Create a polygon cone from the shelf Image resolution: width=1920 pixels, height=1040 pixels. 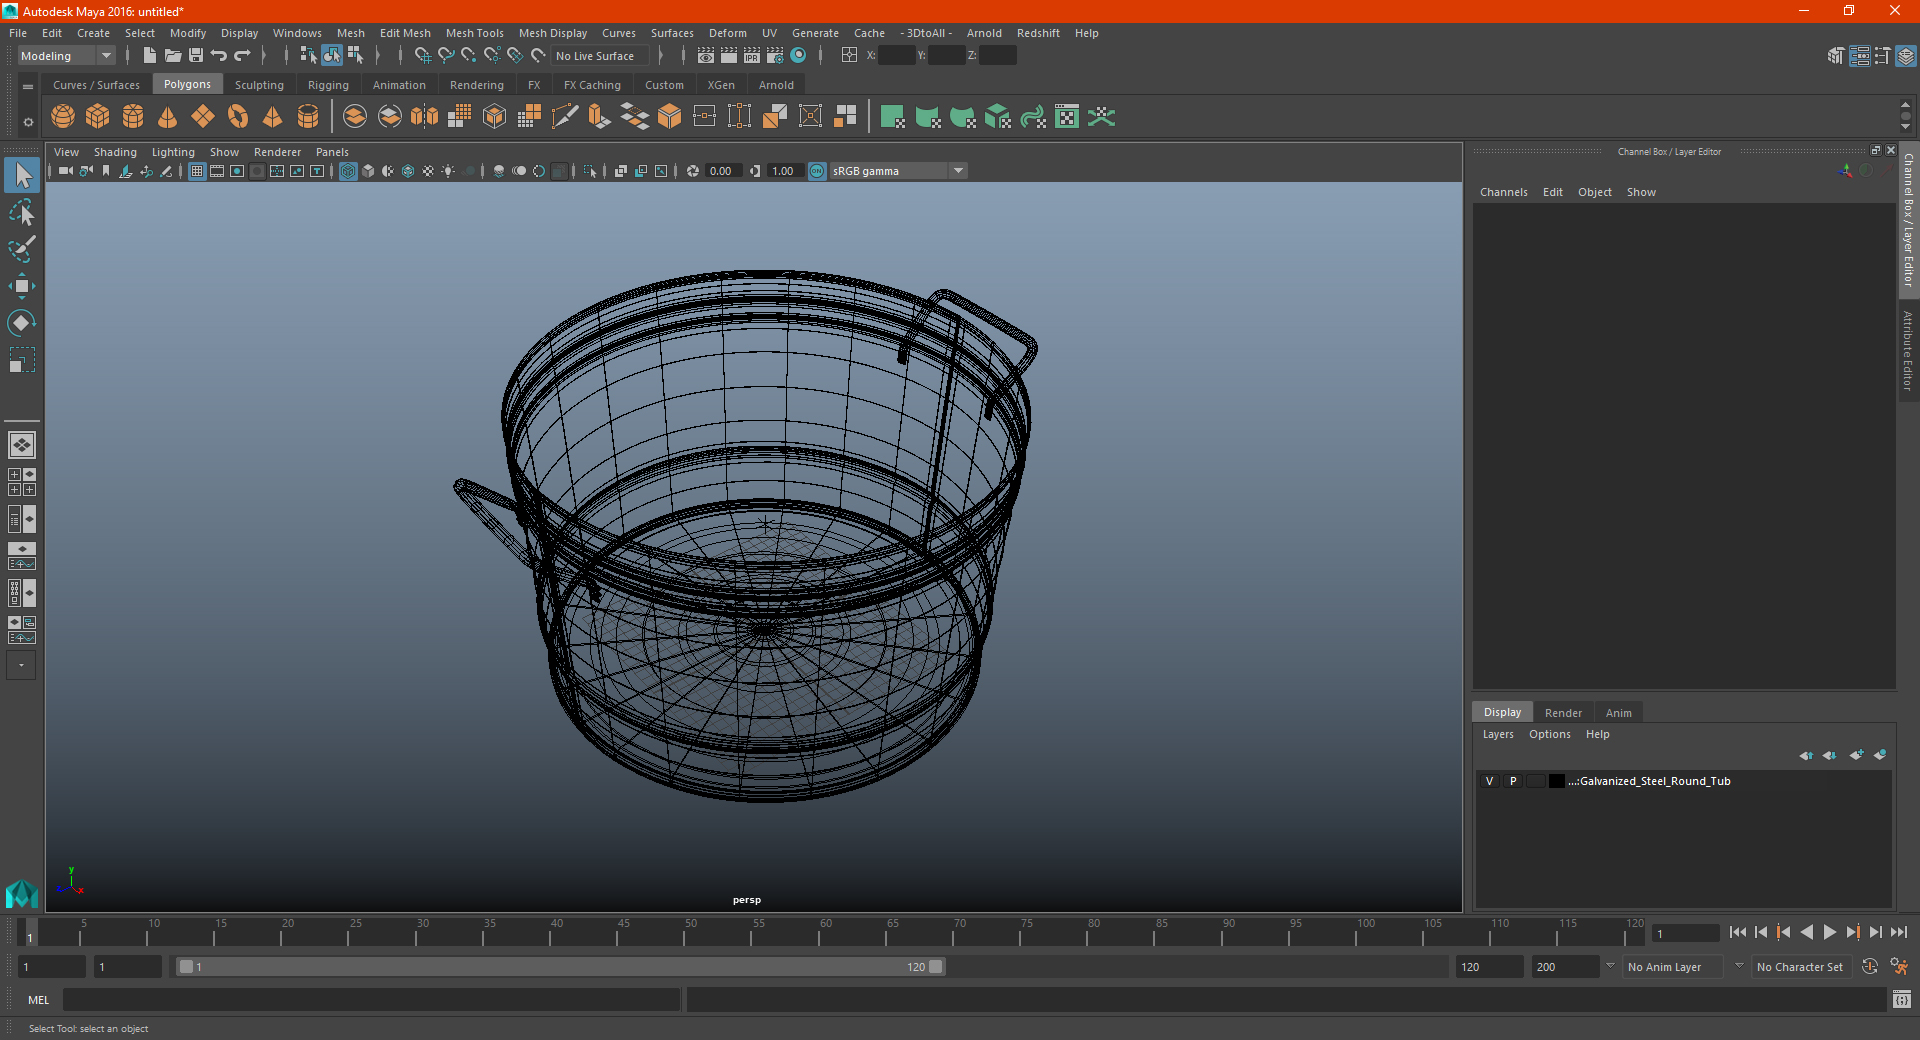(x=168, y=117)
